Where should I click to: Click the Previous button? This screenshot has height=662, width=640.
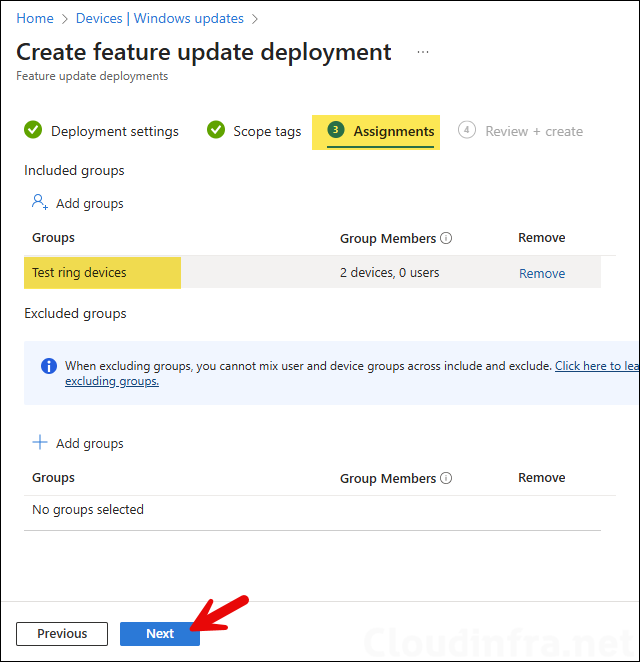62,634
